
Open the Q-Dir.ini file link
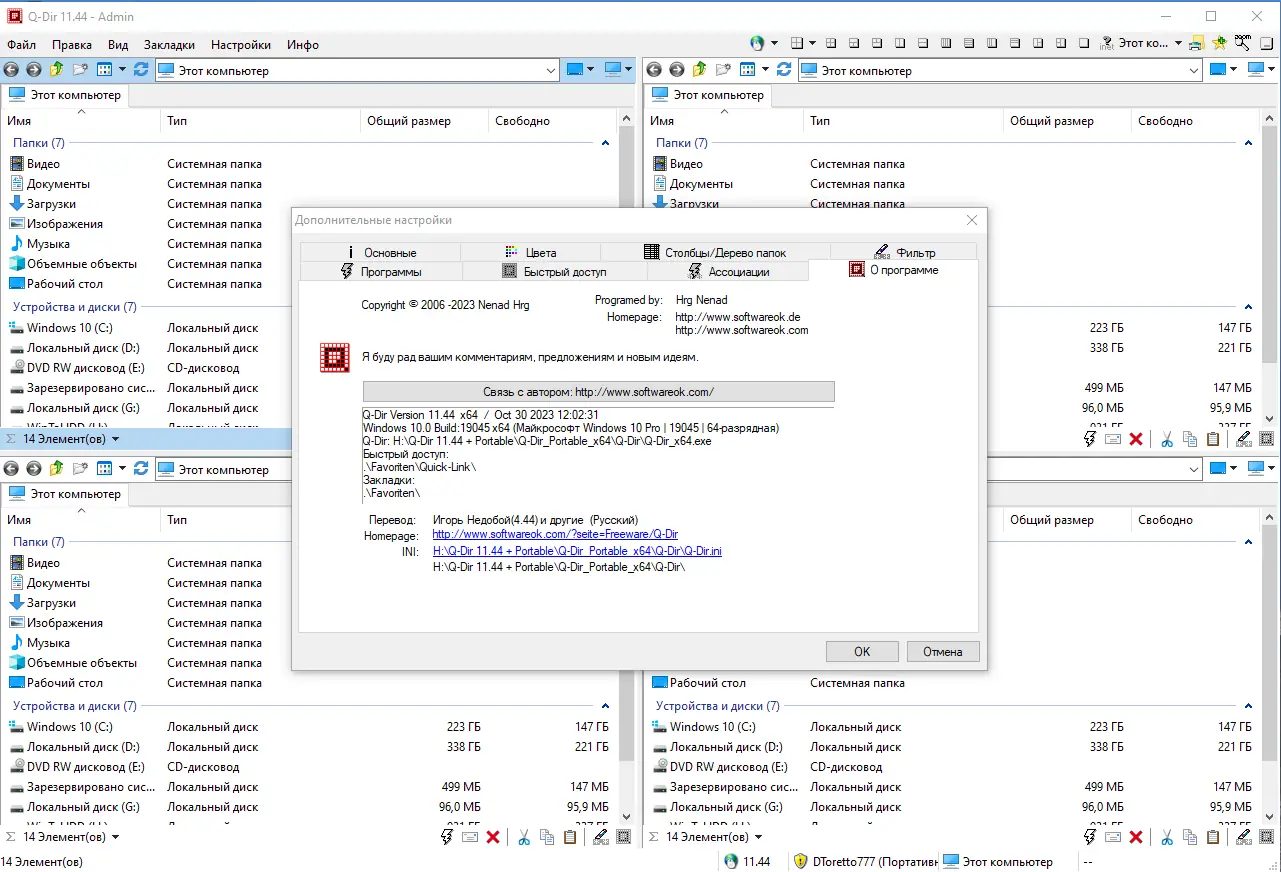point(577,551)
